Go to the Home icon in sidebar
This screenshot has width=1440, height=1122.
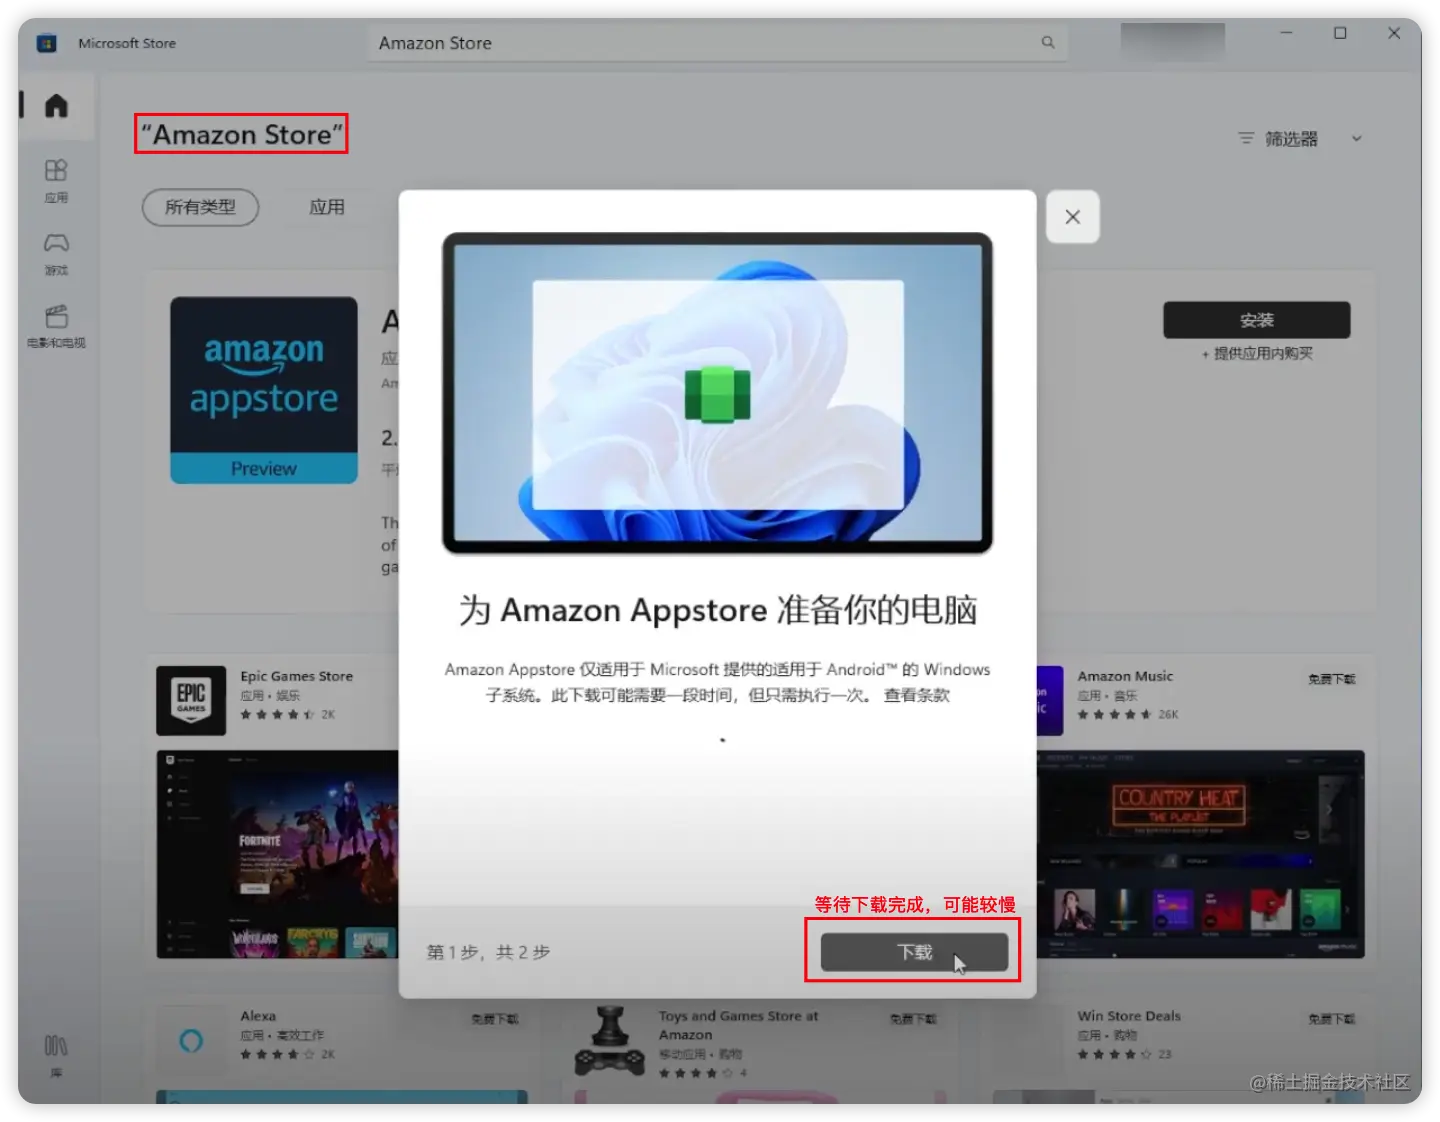point(56,105)
